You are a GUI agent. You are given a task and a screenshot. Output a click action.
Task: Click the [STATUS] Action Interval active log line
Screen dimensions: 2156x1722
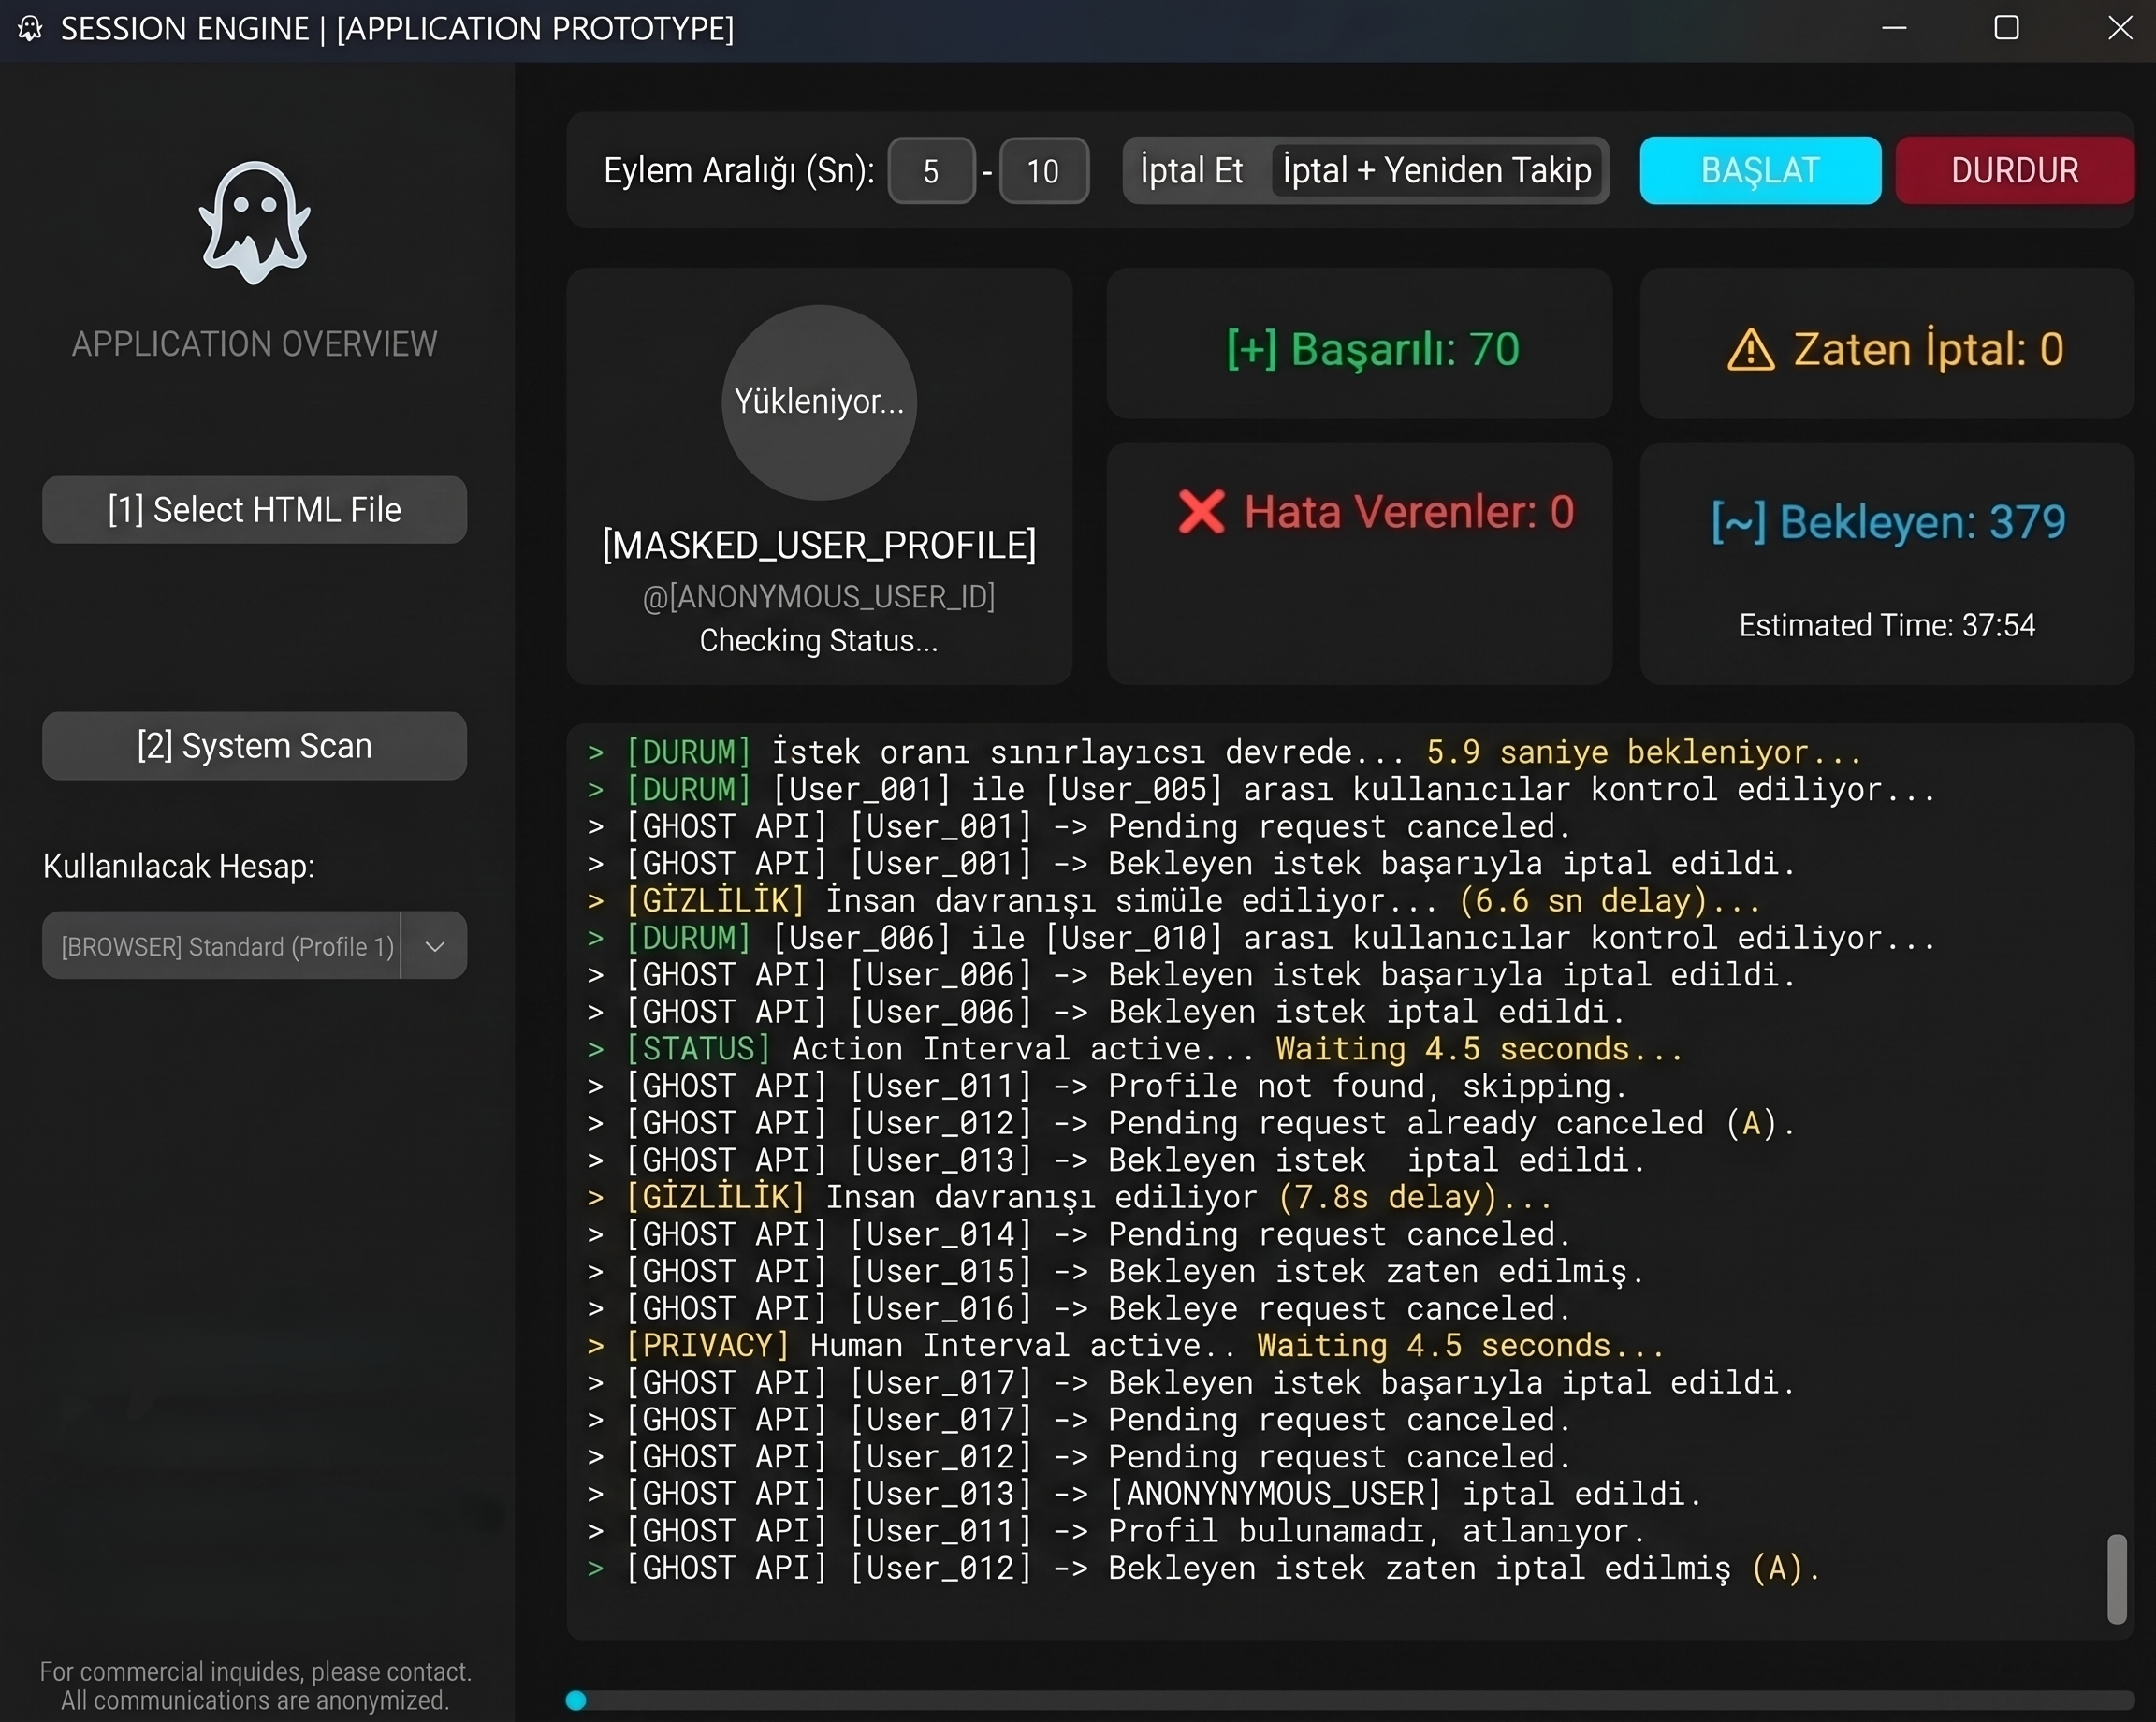pyautogui.click(x=1136, y=1049)
